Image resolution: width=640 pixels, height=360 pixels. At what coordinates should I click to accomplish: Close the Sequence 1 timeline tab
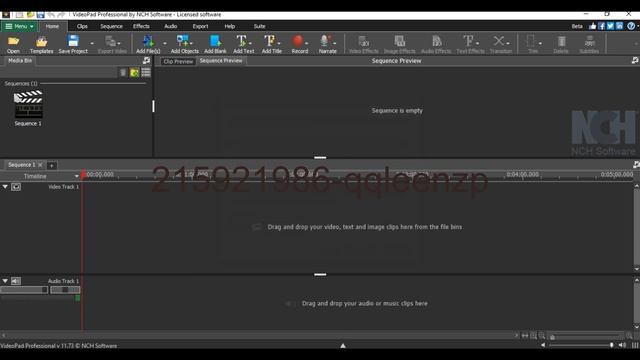[x=40, y=165]
